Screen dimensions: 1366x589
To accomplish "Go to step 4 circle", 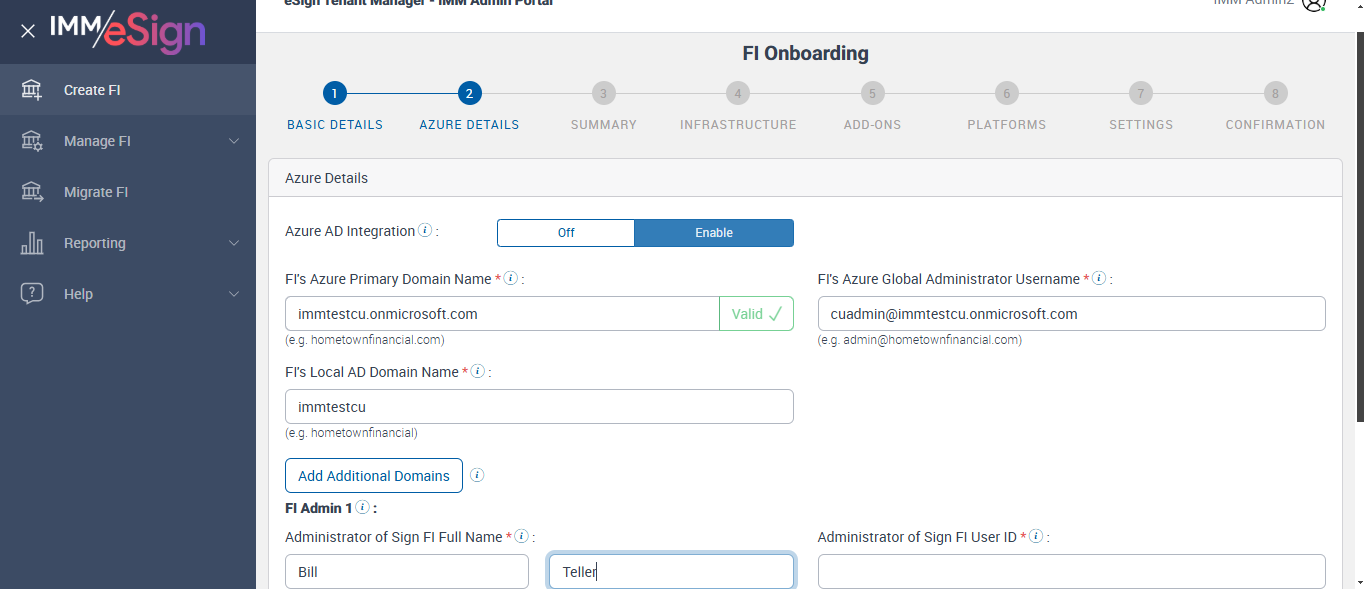I will point(738,94).
